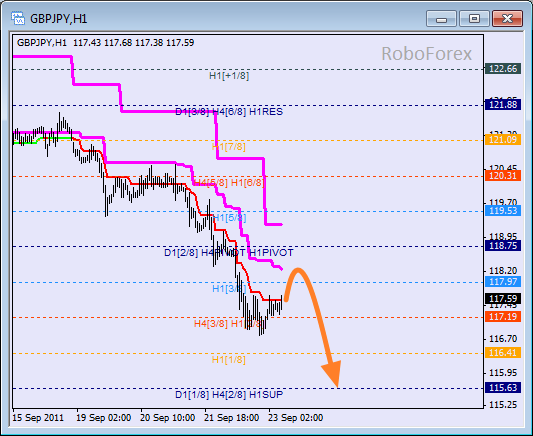The height and width of the screenshot is (436, 533).
Task: Click the orange forecast arrow head
Action: 332,374
